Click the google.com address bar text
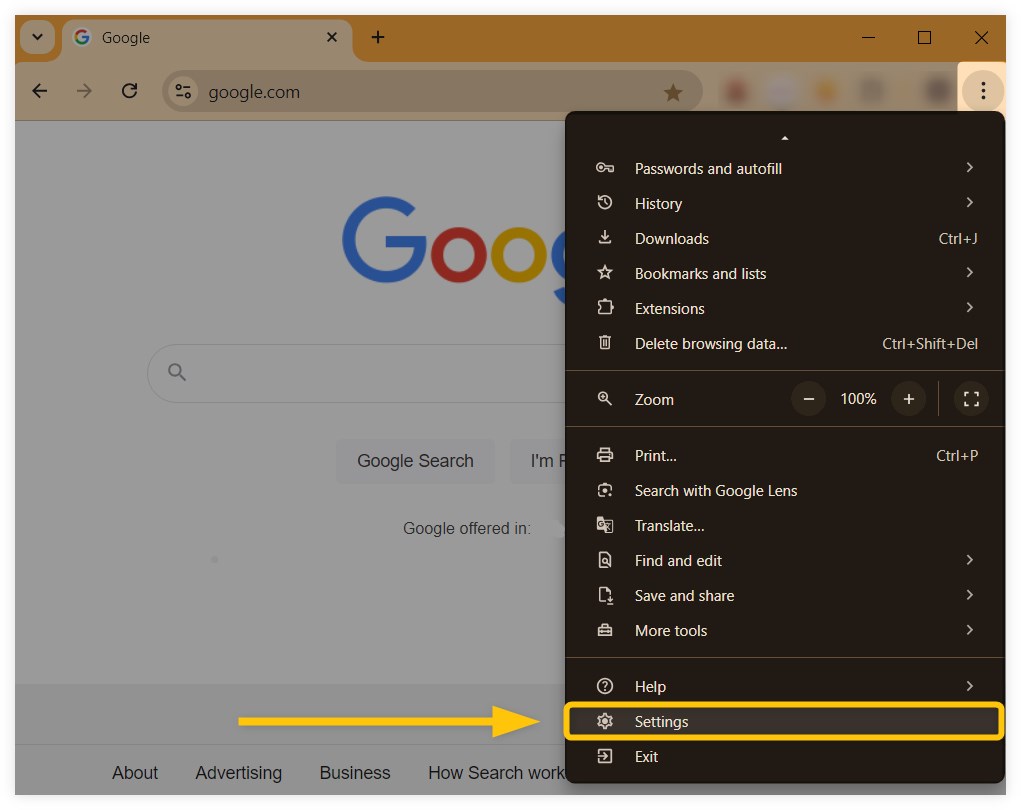 pyautogui.click(x=254, y=92)
